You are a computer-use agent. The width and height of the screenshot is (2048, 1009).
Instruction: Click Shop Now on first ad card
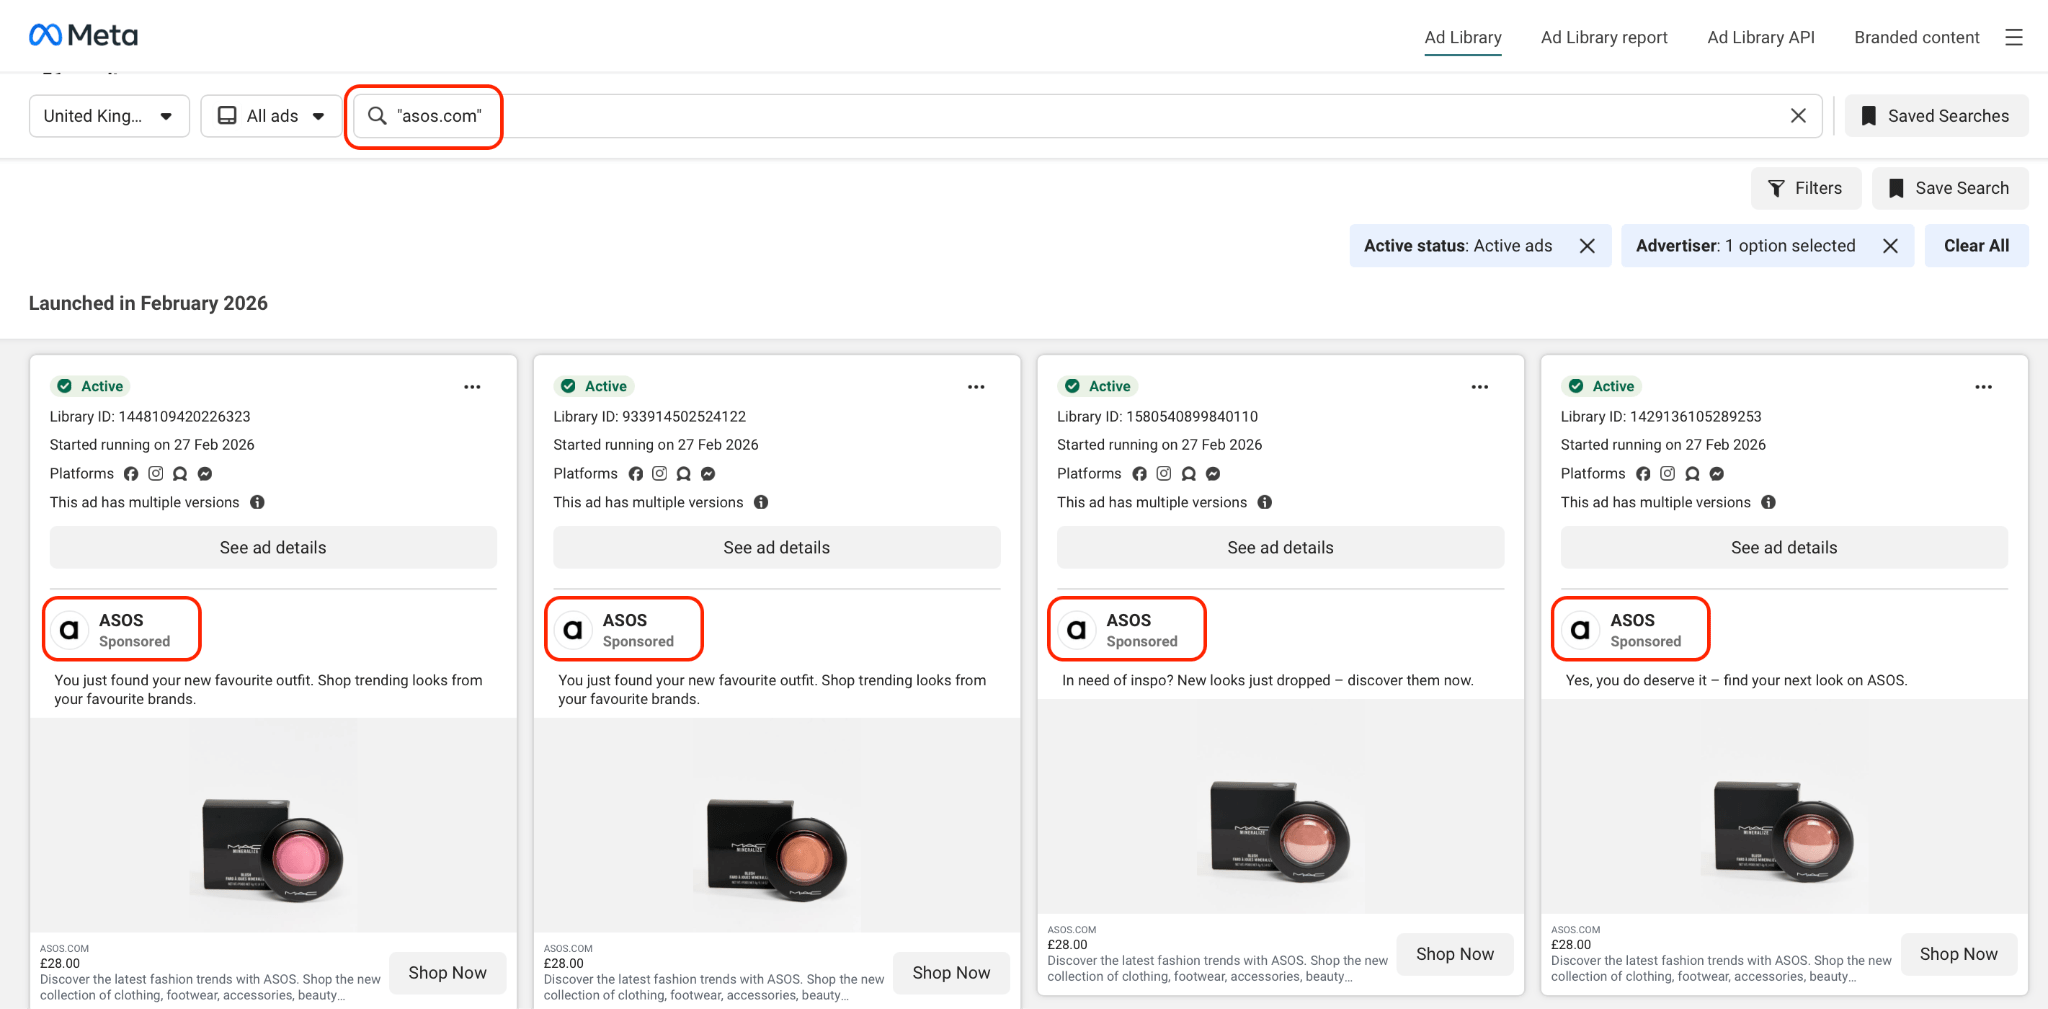[x=447, y=973]
